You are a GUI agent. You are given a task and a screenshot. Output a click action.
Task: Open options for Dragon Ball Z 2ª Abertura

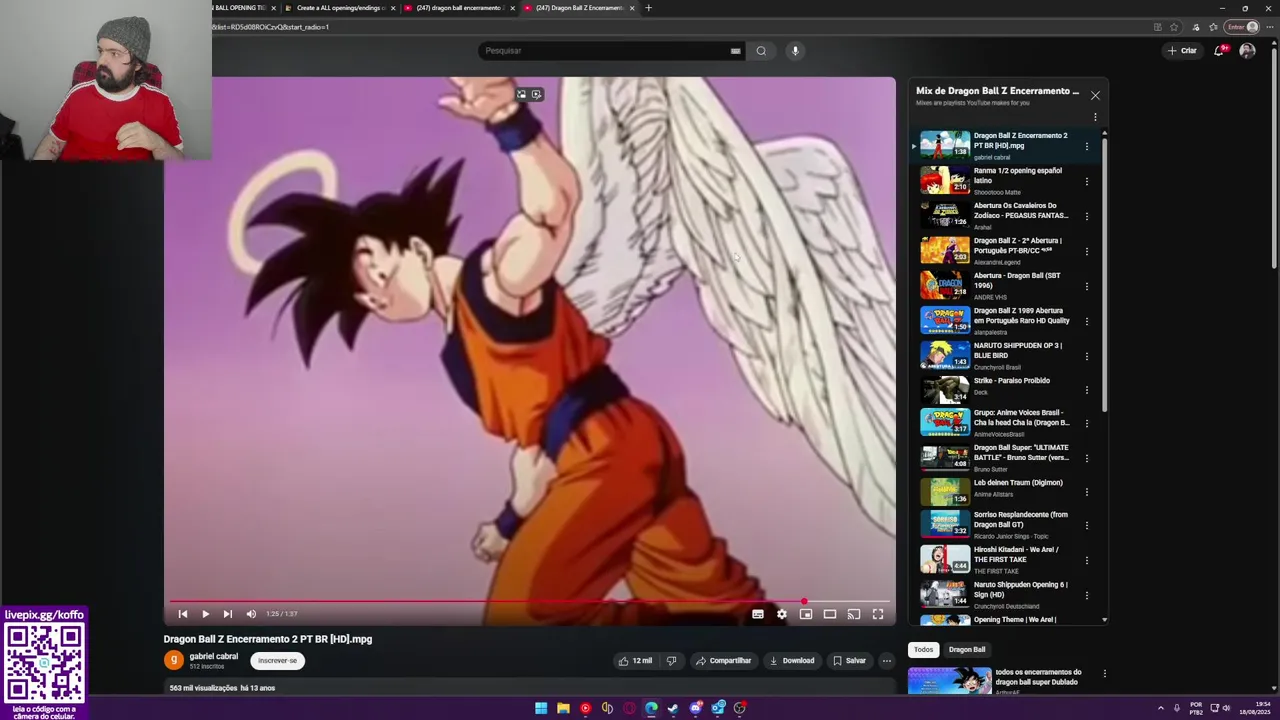click(1087, 251)
